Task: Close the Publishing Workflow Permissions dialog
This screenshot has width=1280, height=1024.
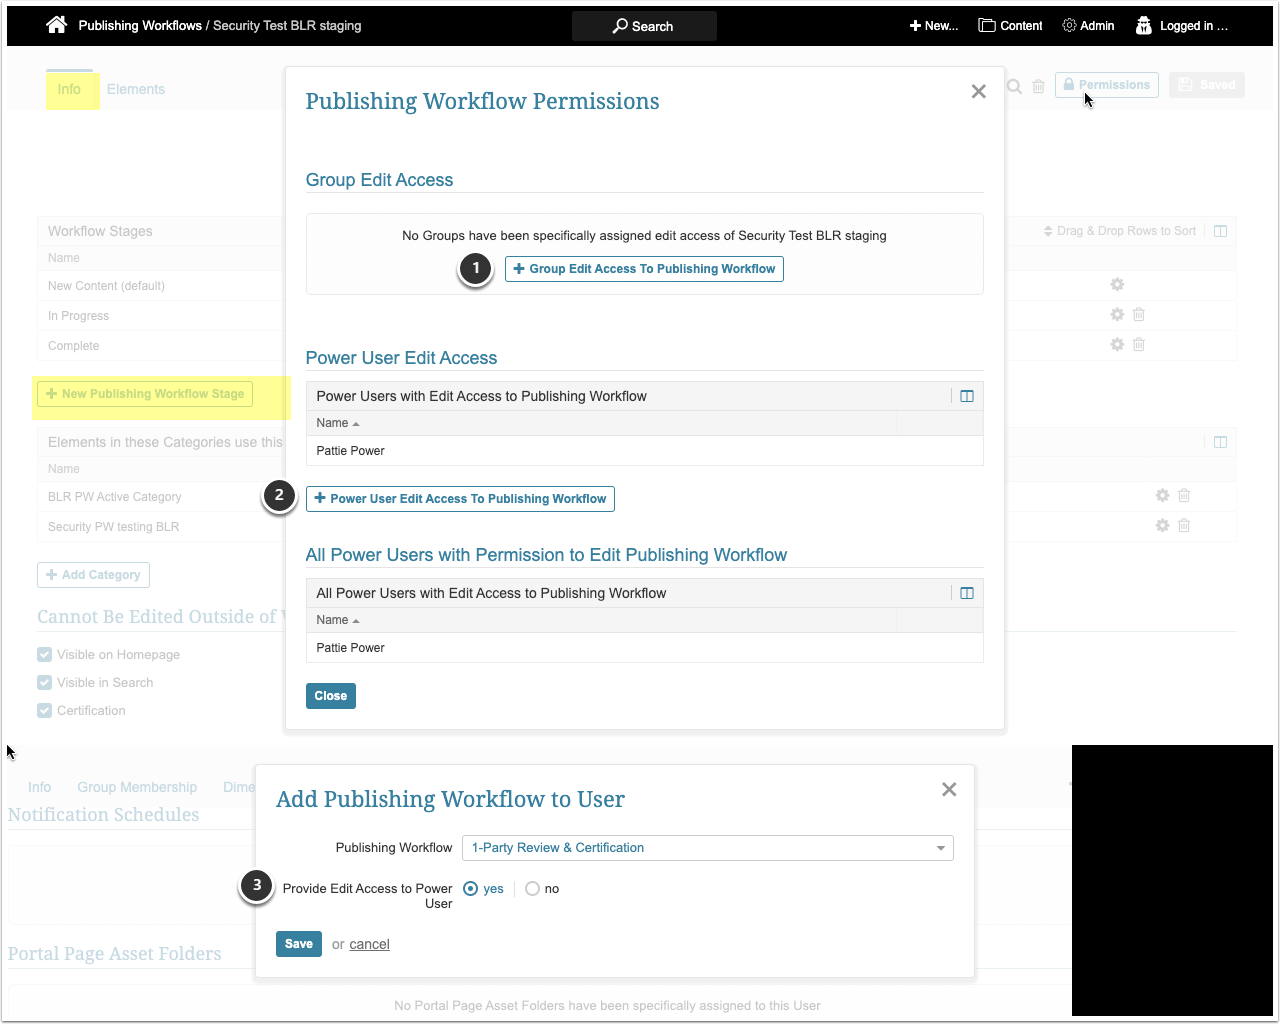Action: 978,92
